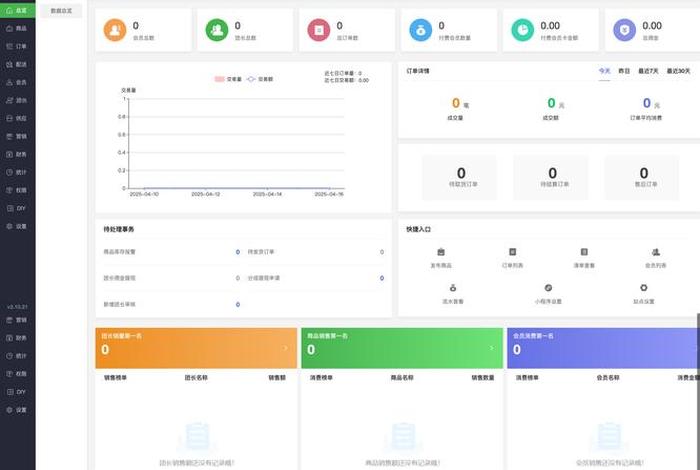
Task: Click the purple 会员消费第一名 banner
Action: [x=603, y=348]
